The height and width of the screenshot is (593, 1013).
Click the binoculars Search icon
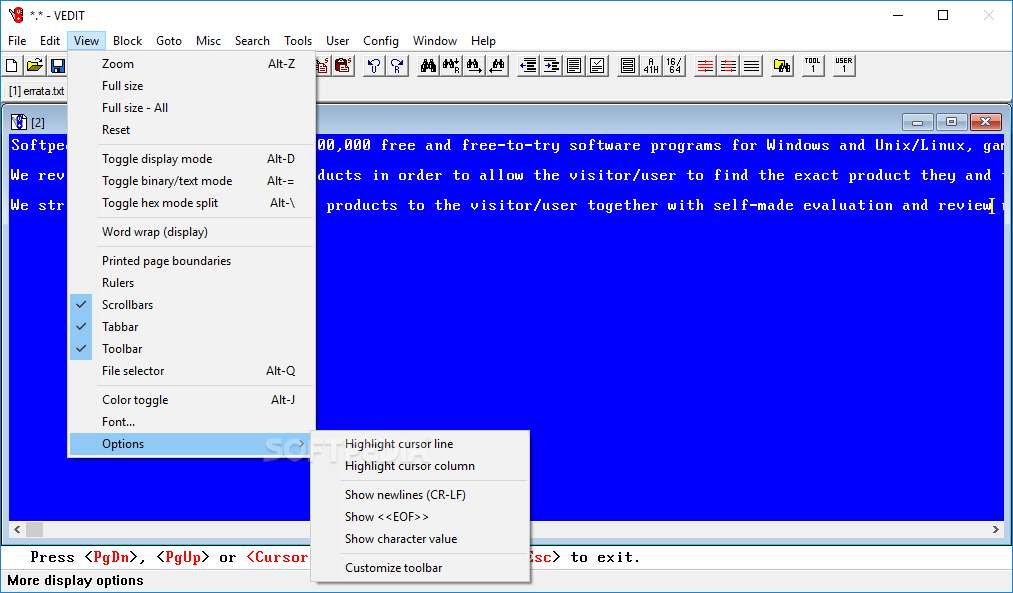428,65
